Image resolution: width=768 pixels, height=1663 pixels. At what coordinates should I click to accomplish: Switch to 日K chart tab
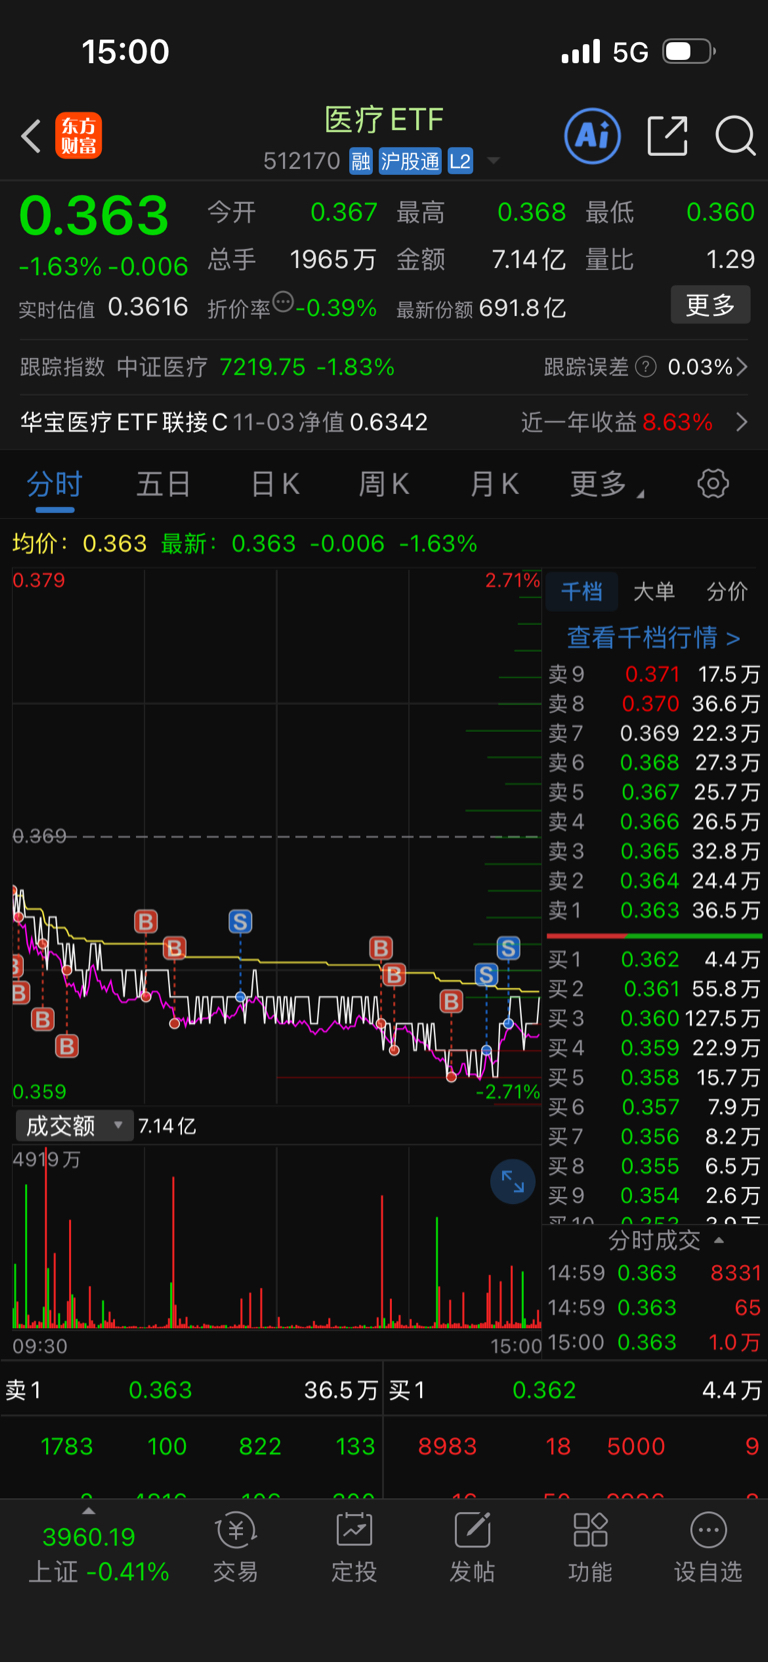click(275, 485)
